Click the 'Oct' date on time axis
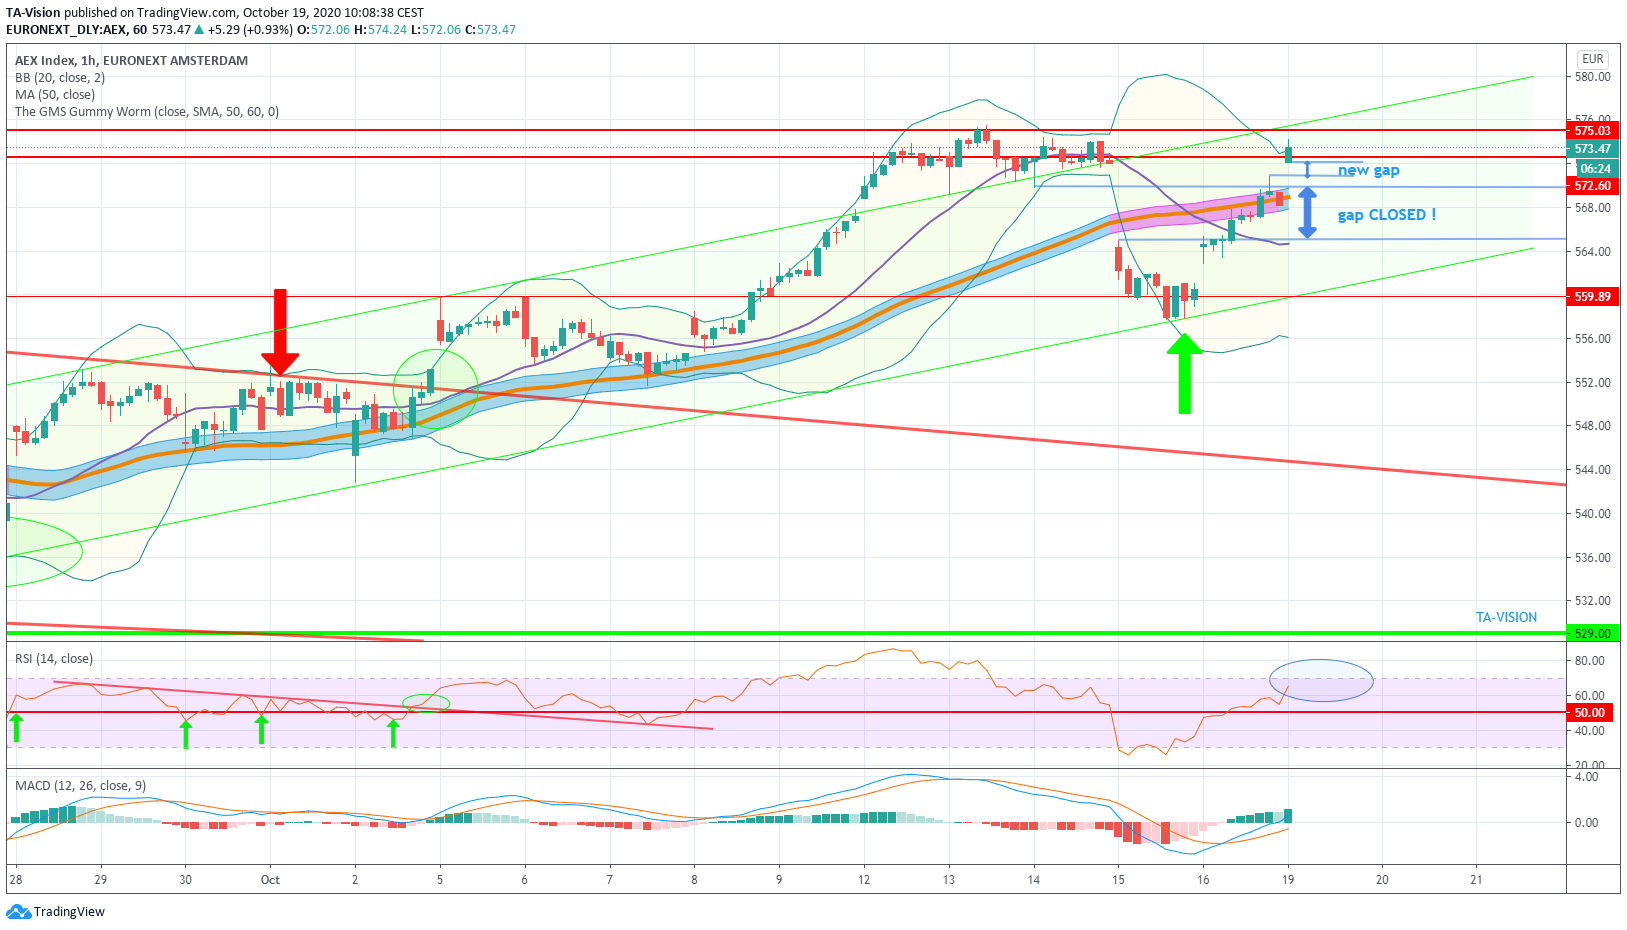 point(270,880)
